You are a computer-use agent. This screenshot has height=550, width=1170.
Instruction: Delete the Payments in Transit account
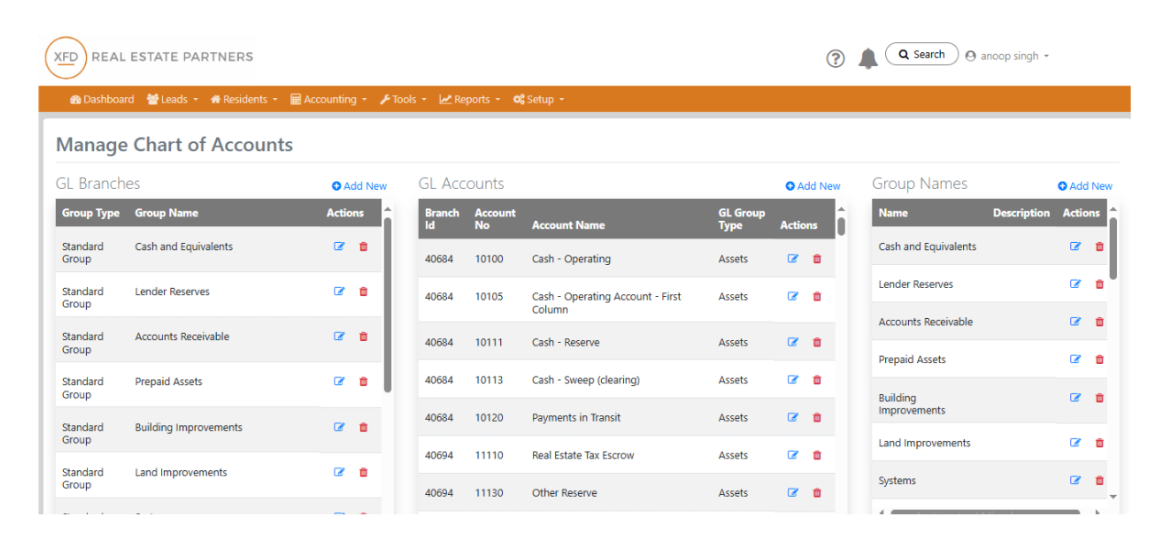point(817,418)
